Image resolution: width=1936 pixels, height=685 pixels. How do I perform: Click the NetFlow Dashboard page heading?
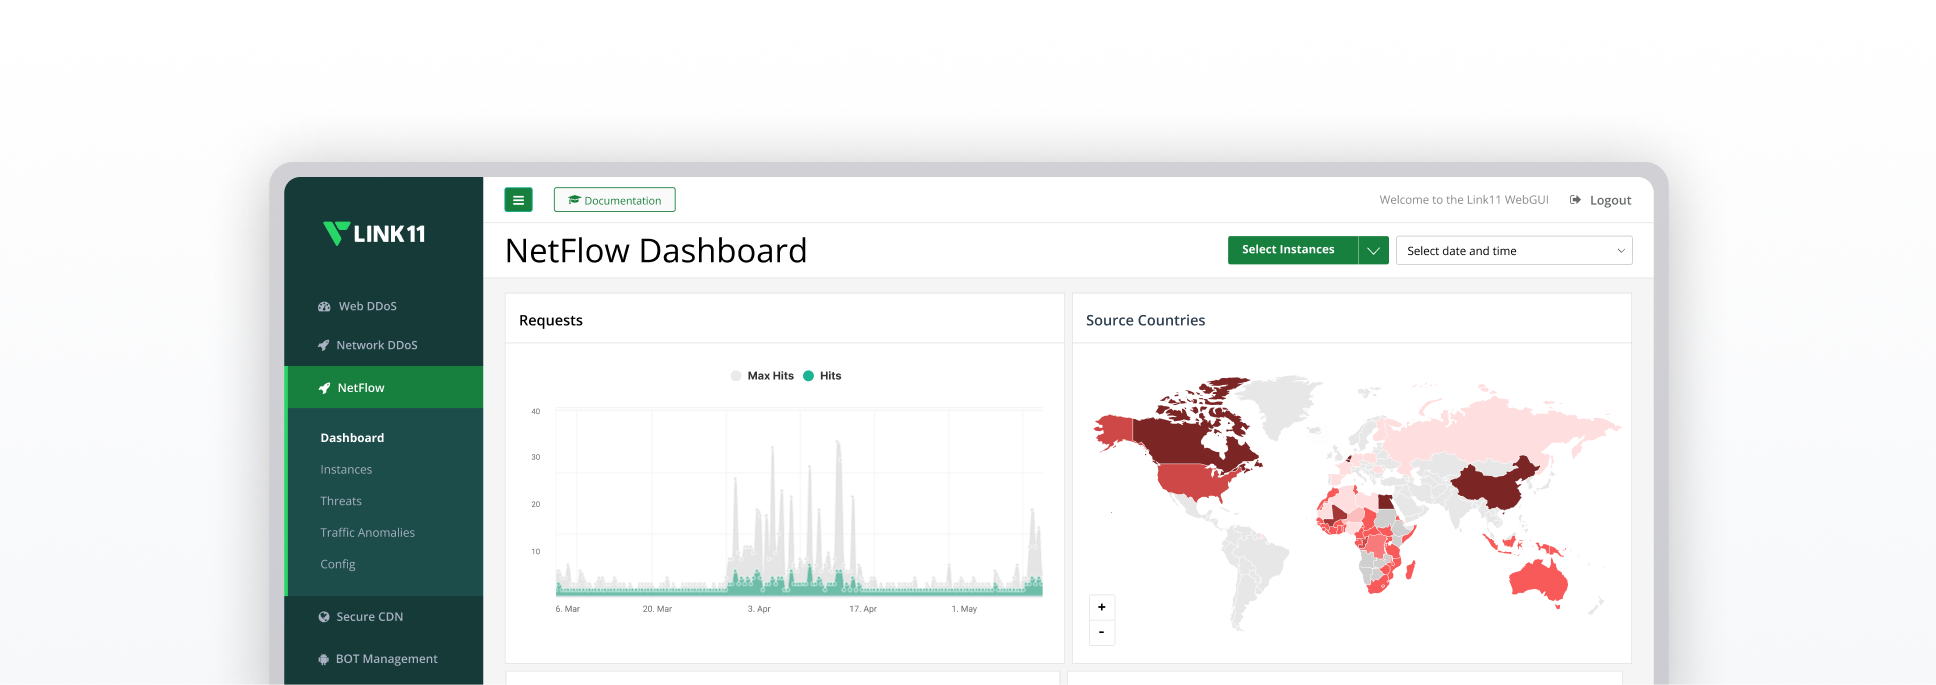coord(656,250)
